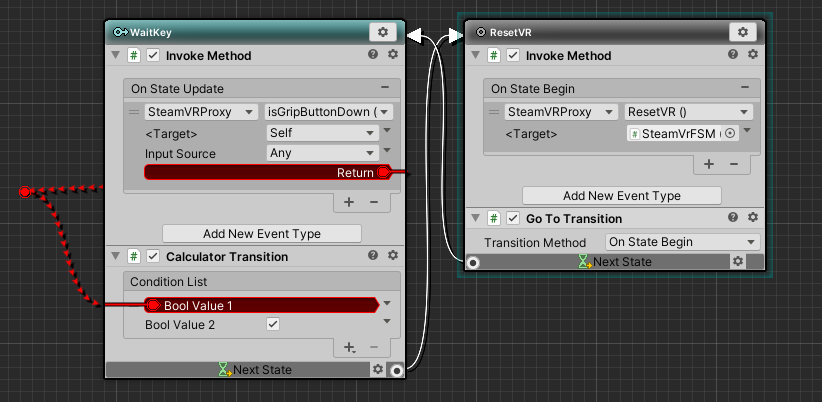Open the Input Source dropdown set to Any
This screenshot has width=822, height=402.
tap(321, 153)
